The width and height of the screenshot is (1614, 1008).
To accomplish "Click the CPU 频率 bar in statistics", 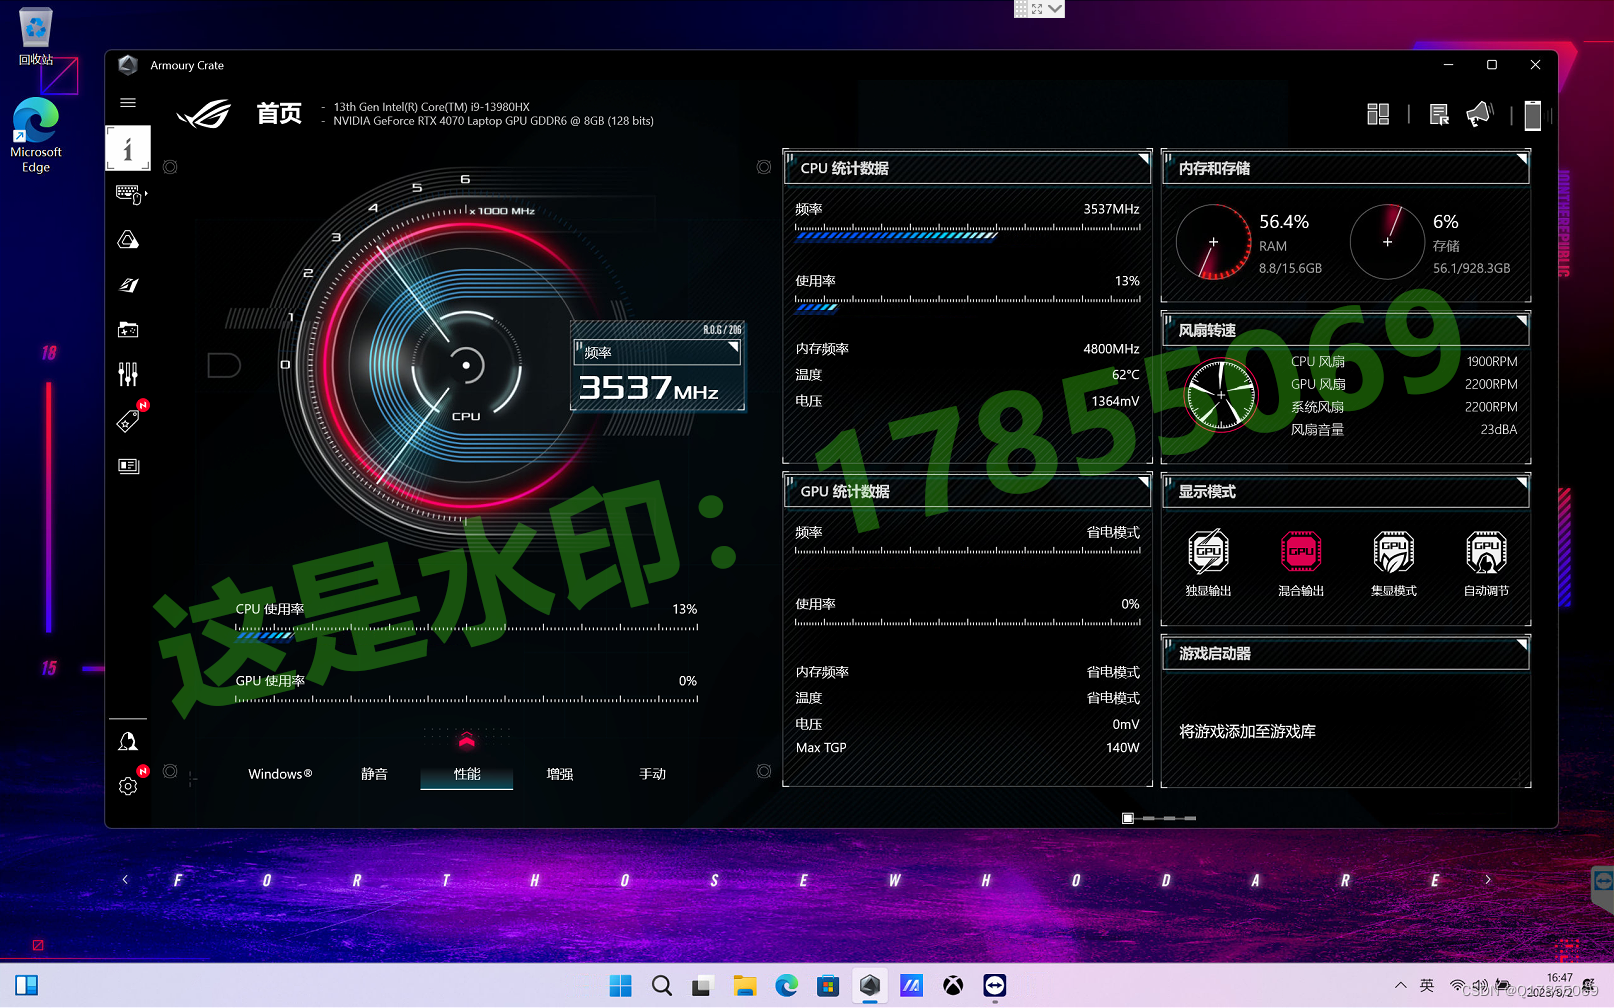I will coord(967,232).
